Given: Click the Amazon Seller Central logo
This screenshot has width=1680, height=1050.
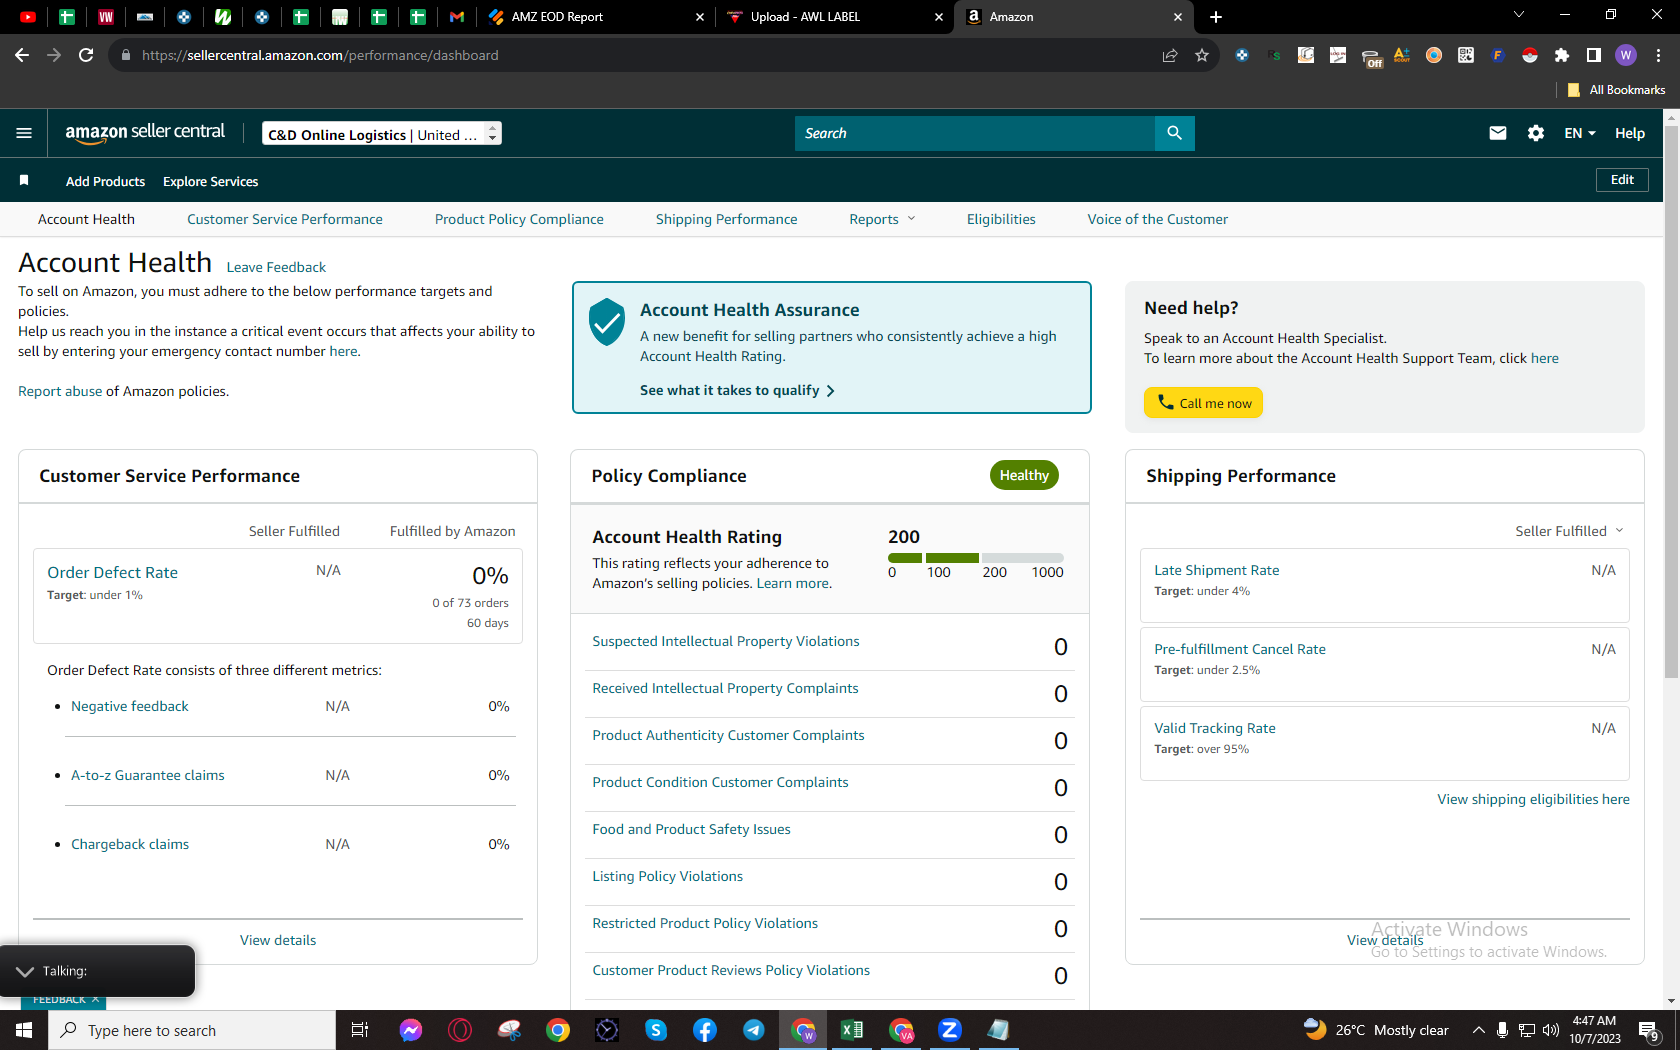Looking at the screenshot, I should [x=145, y=133].
